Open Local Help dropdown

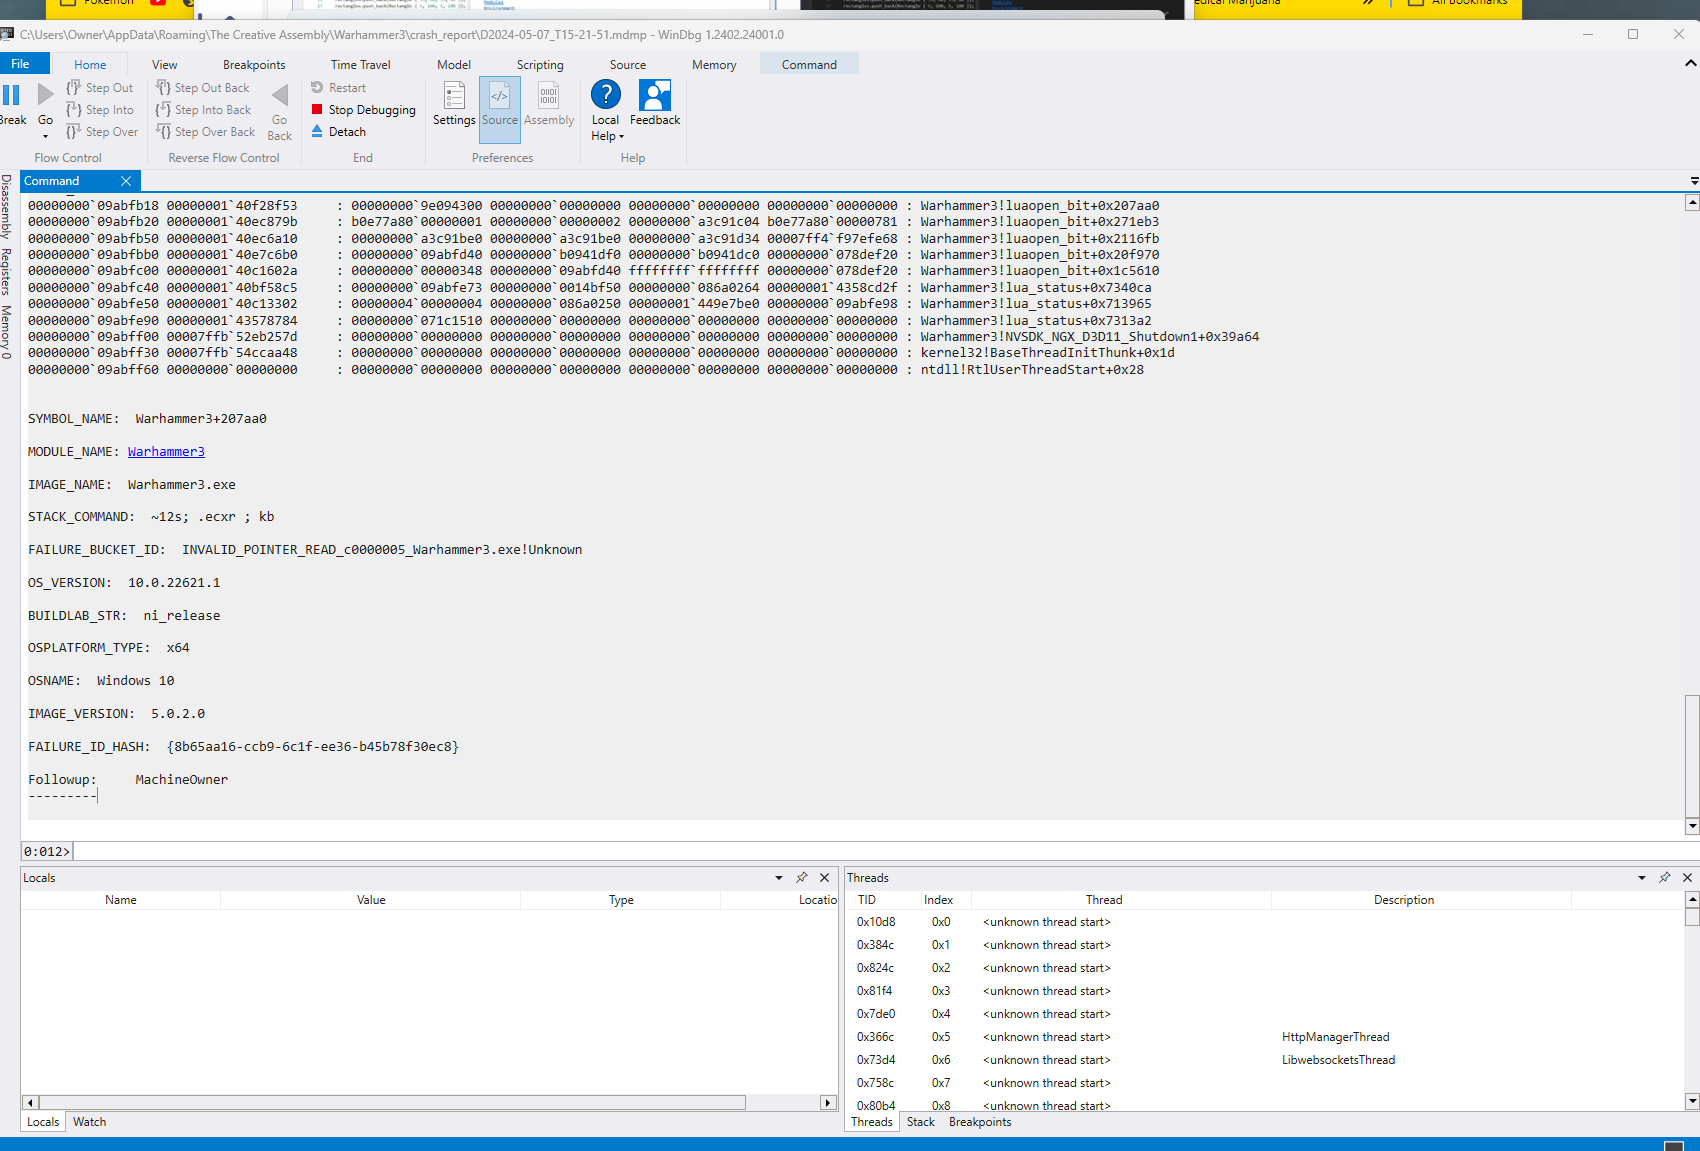606,128
